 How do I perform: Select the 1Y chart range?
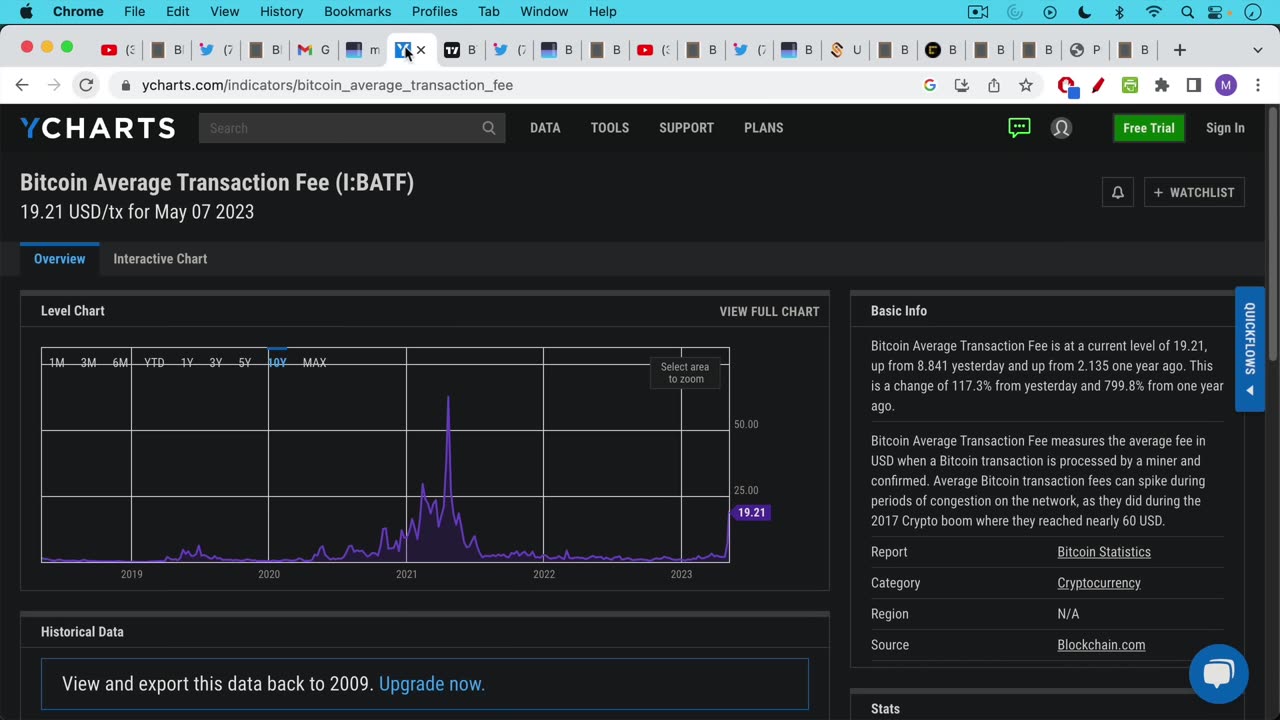pyautogui.click(x=187, y=363)
